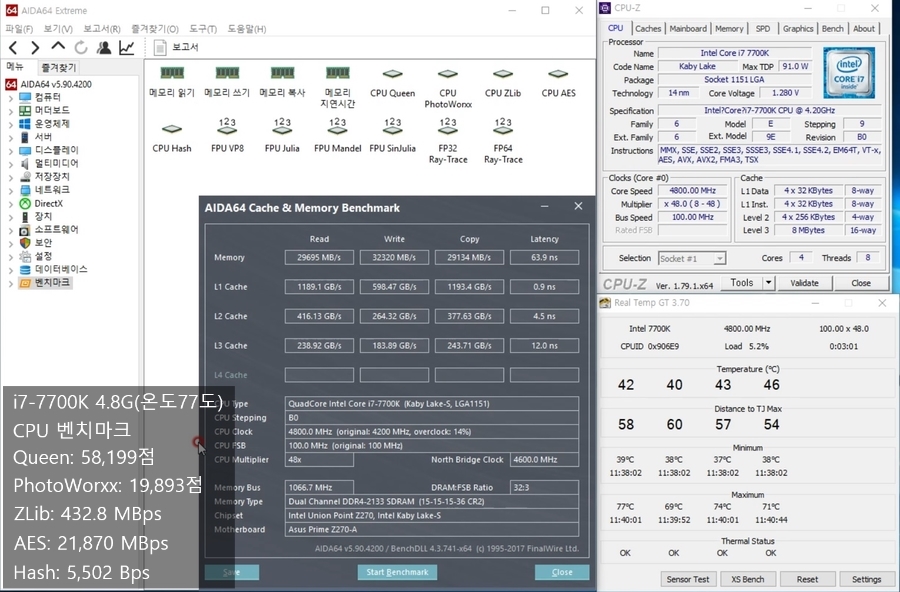The height and width of the screenshot is (592, 900).
Task: Click the Up arrow in AIDA64 toolbar
Action: tap(58, 47)
